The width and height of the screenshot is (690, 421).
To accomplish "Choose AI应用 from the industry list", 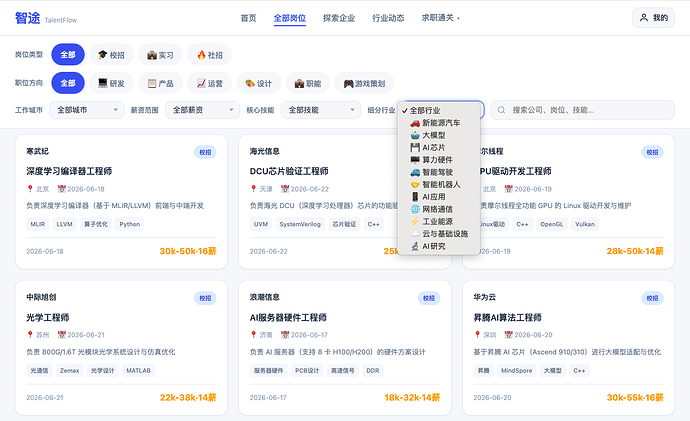I will point(439,197).
